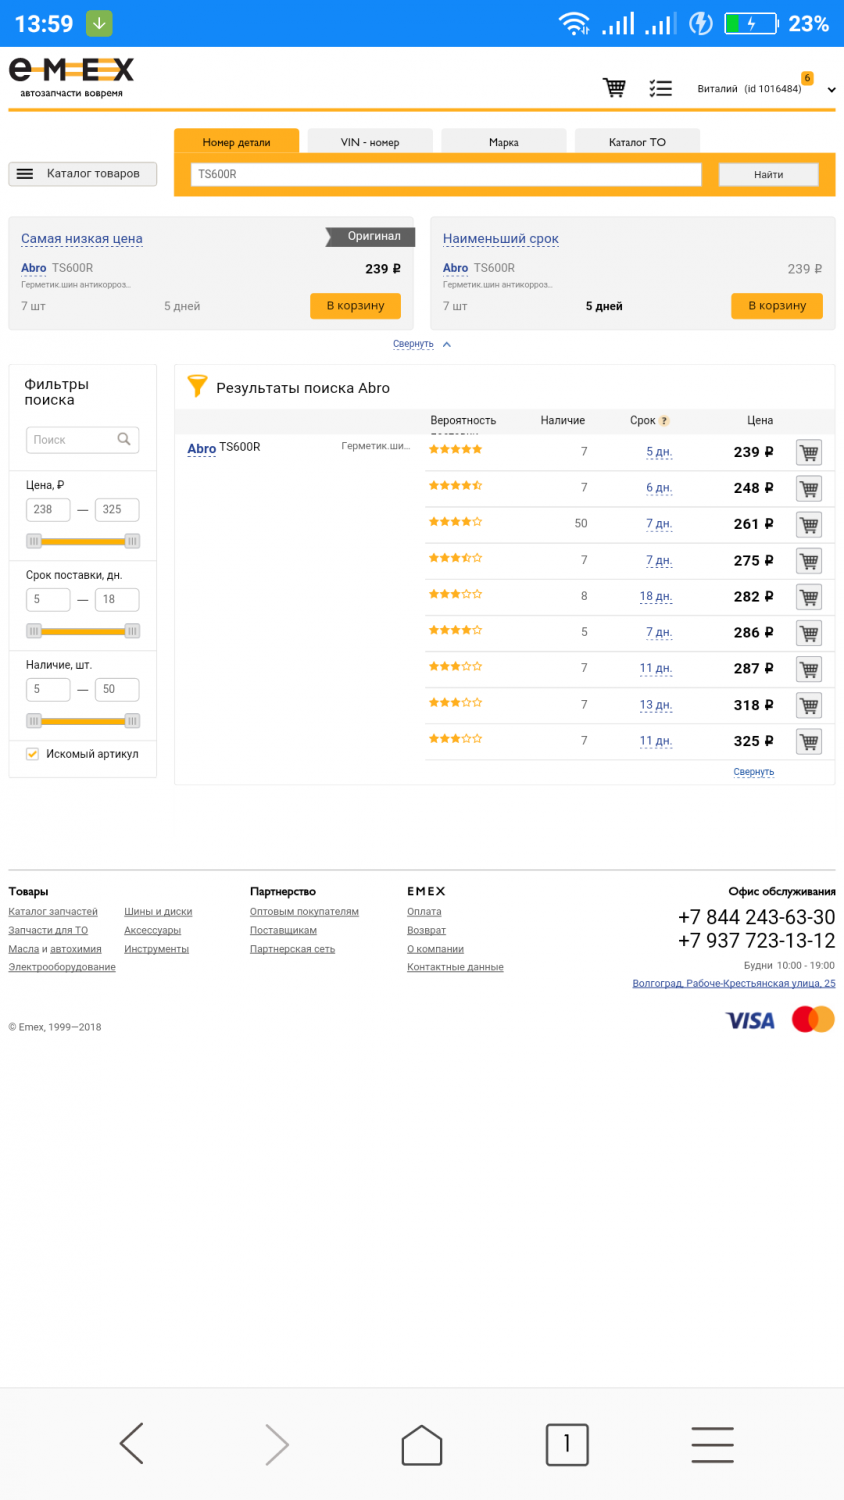The image size is (844, 1500).
Task: Click the Найти search button
Action: click(x=768, y=174)
